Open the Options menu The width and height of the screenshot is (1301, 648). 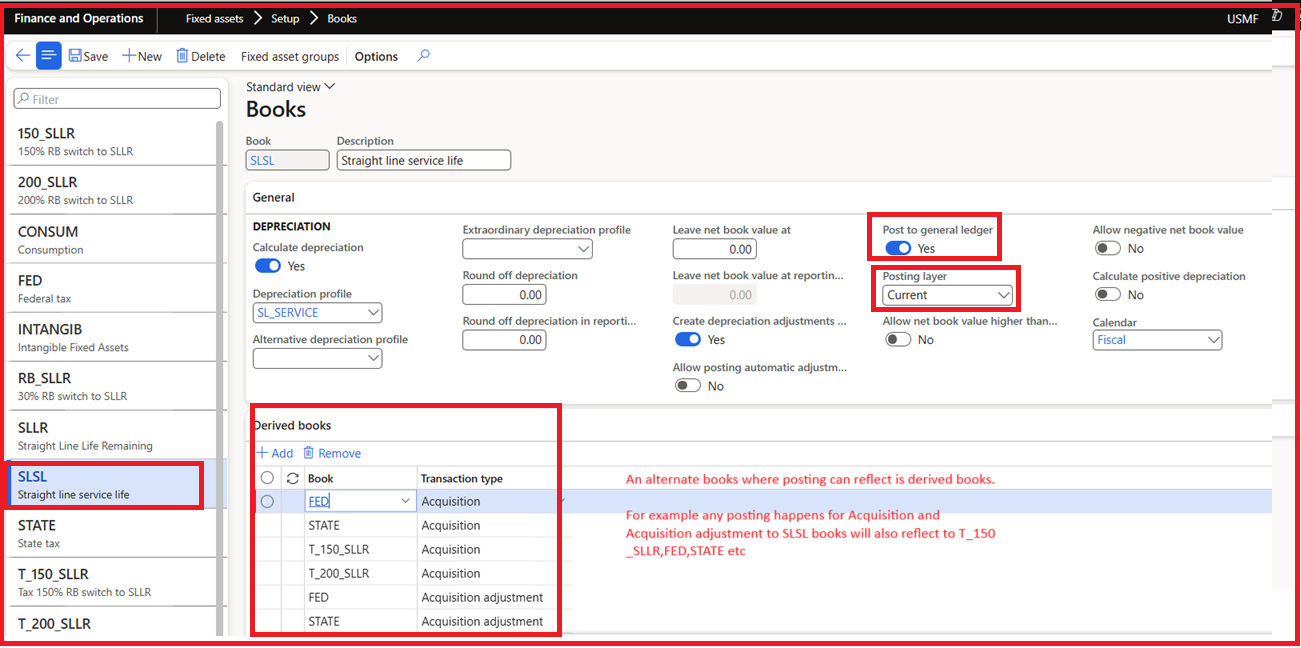coord(376,57)
